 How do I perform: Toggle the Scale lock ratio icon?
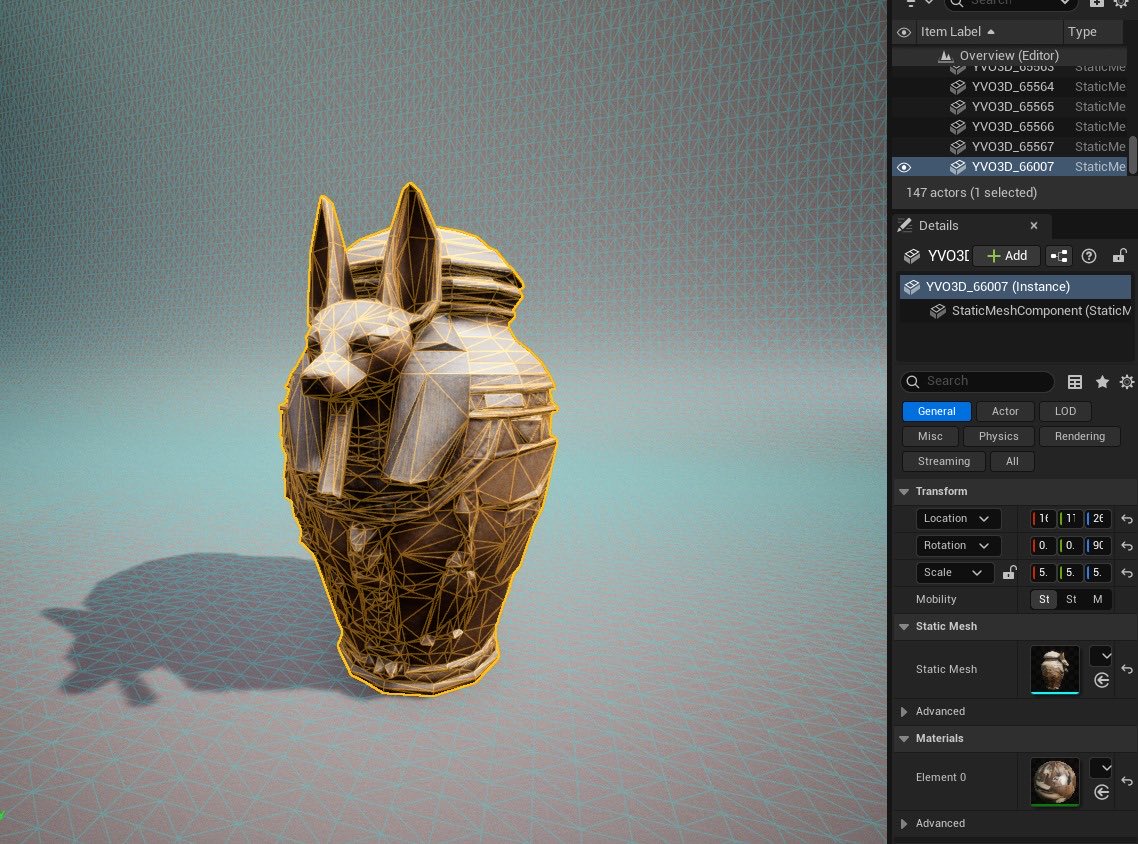1009,573
